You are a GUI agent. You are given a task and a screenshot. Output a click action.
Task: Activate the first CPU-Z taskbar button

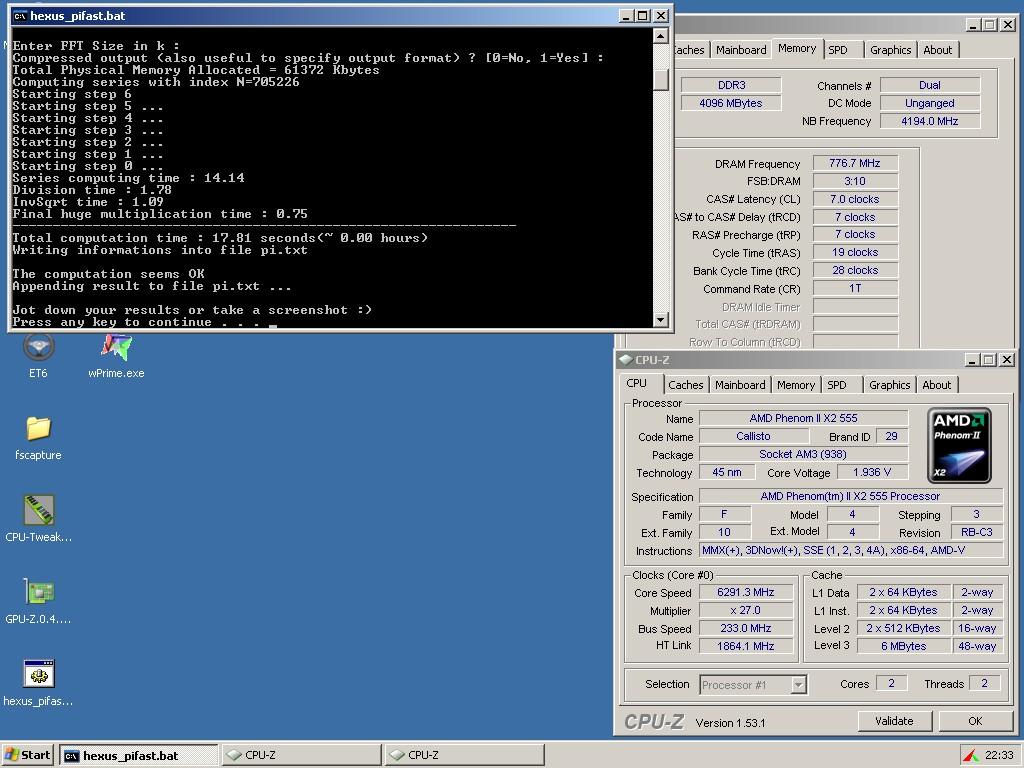click(301, 755)
